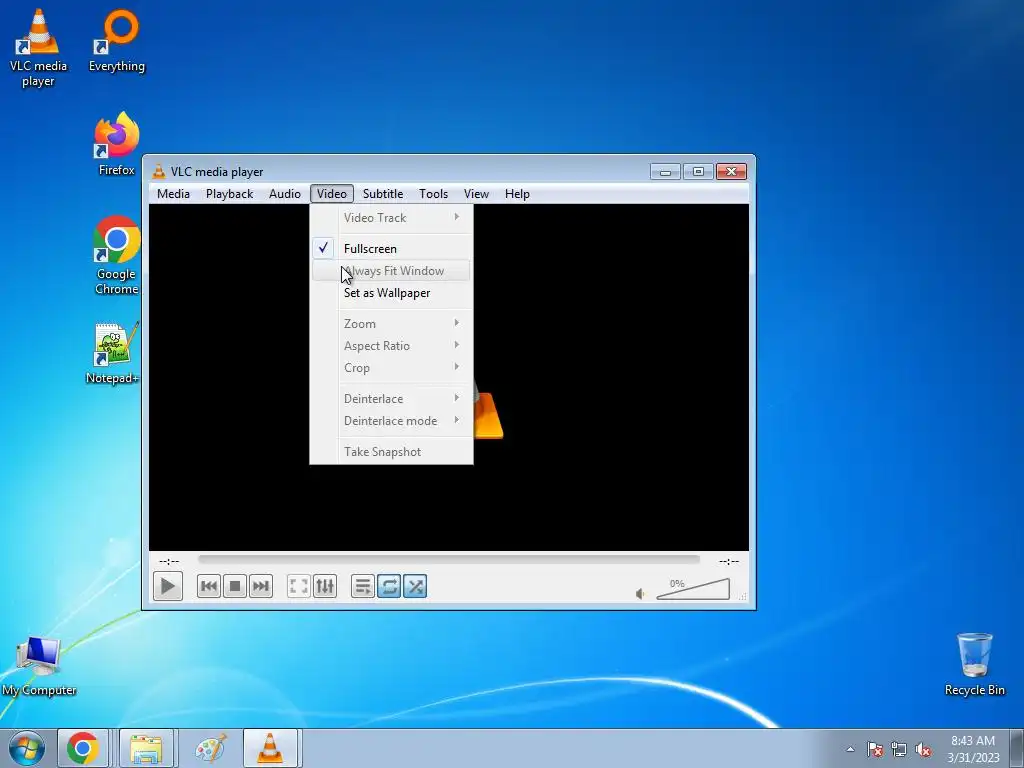Click the muted speaker tray icon
This screenshot has height=768, width=1024.
[x=923, y=749]
